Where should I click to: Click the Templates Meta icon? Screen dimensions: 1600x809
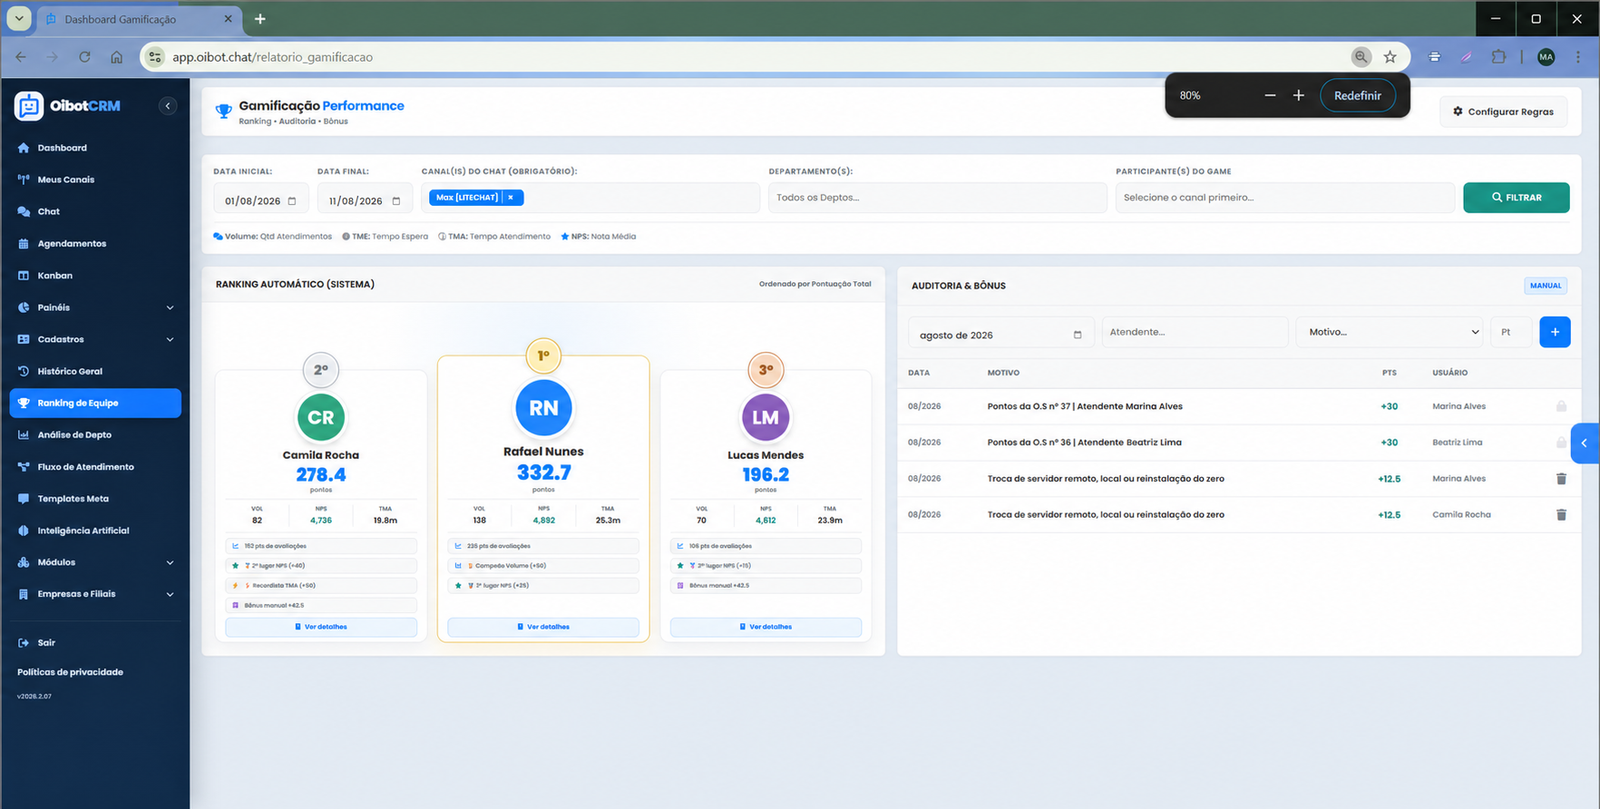24,499
